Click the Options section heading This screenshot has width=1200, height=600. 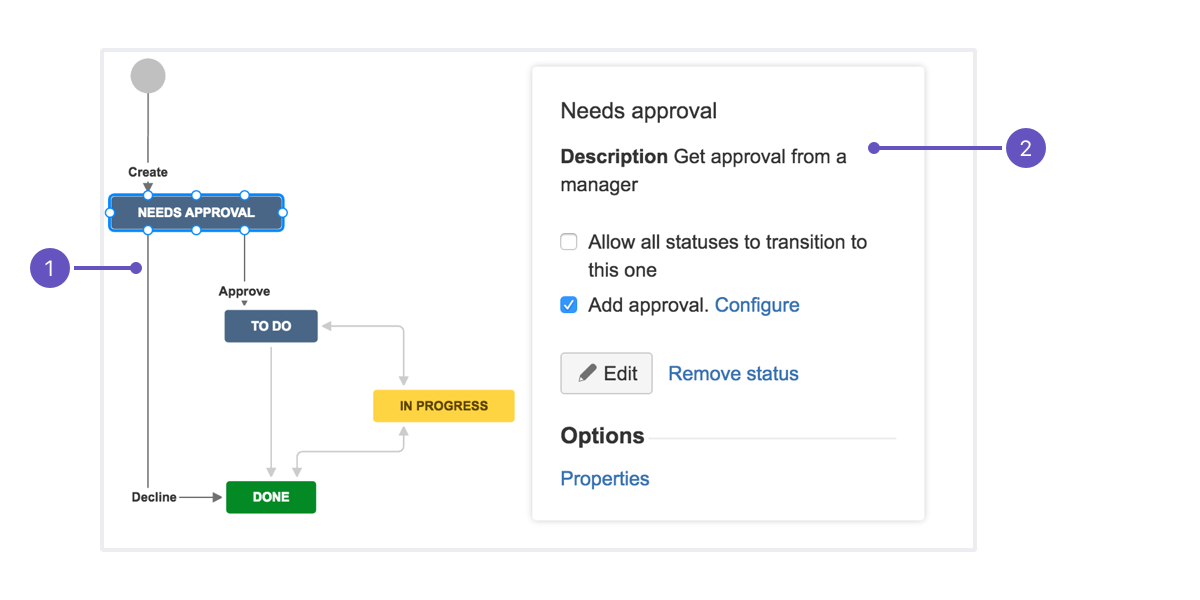pyautogui.click(x=602, y=436)
